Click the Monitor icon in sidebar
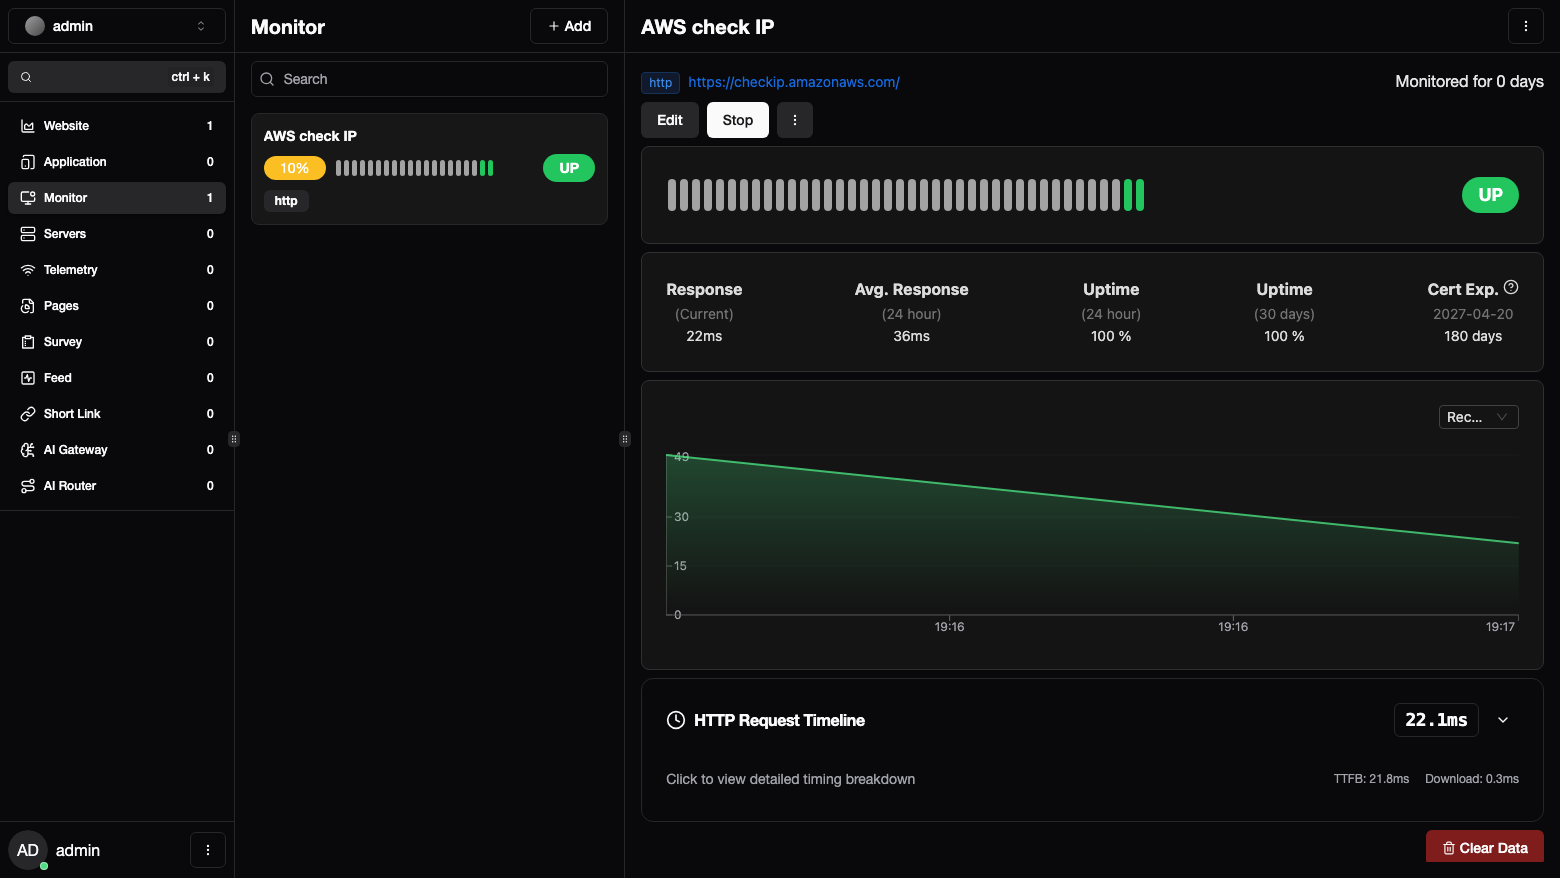The width and height of the screenshot is (1560, 878). click(28, 198)
